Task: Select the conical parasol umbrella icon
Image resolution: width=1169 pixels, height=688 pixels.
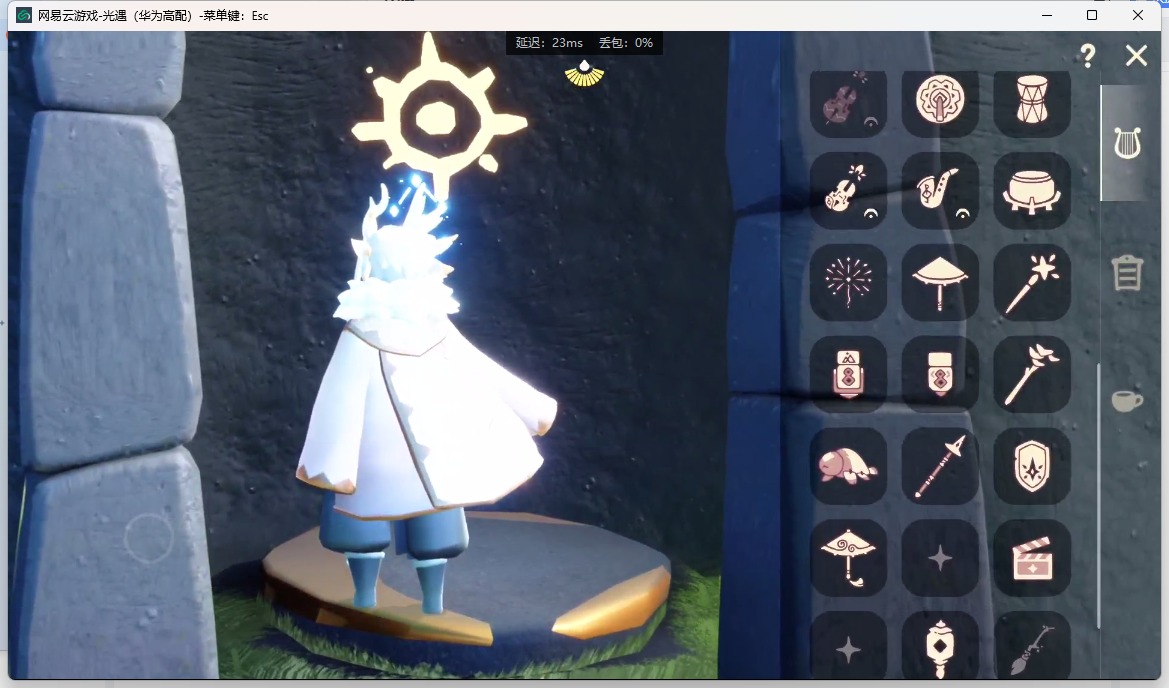Action: point(940,282)
